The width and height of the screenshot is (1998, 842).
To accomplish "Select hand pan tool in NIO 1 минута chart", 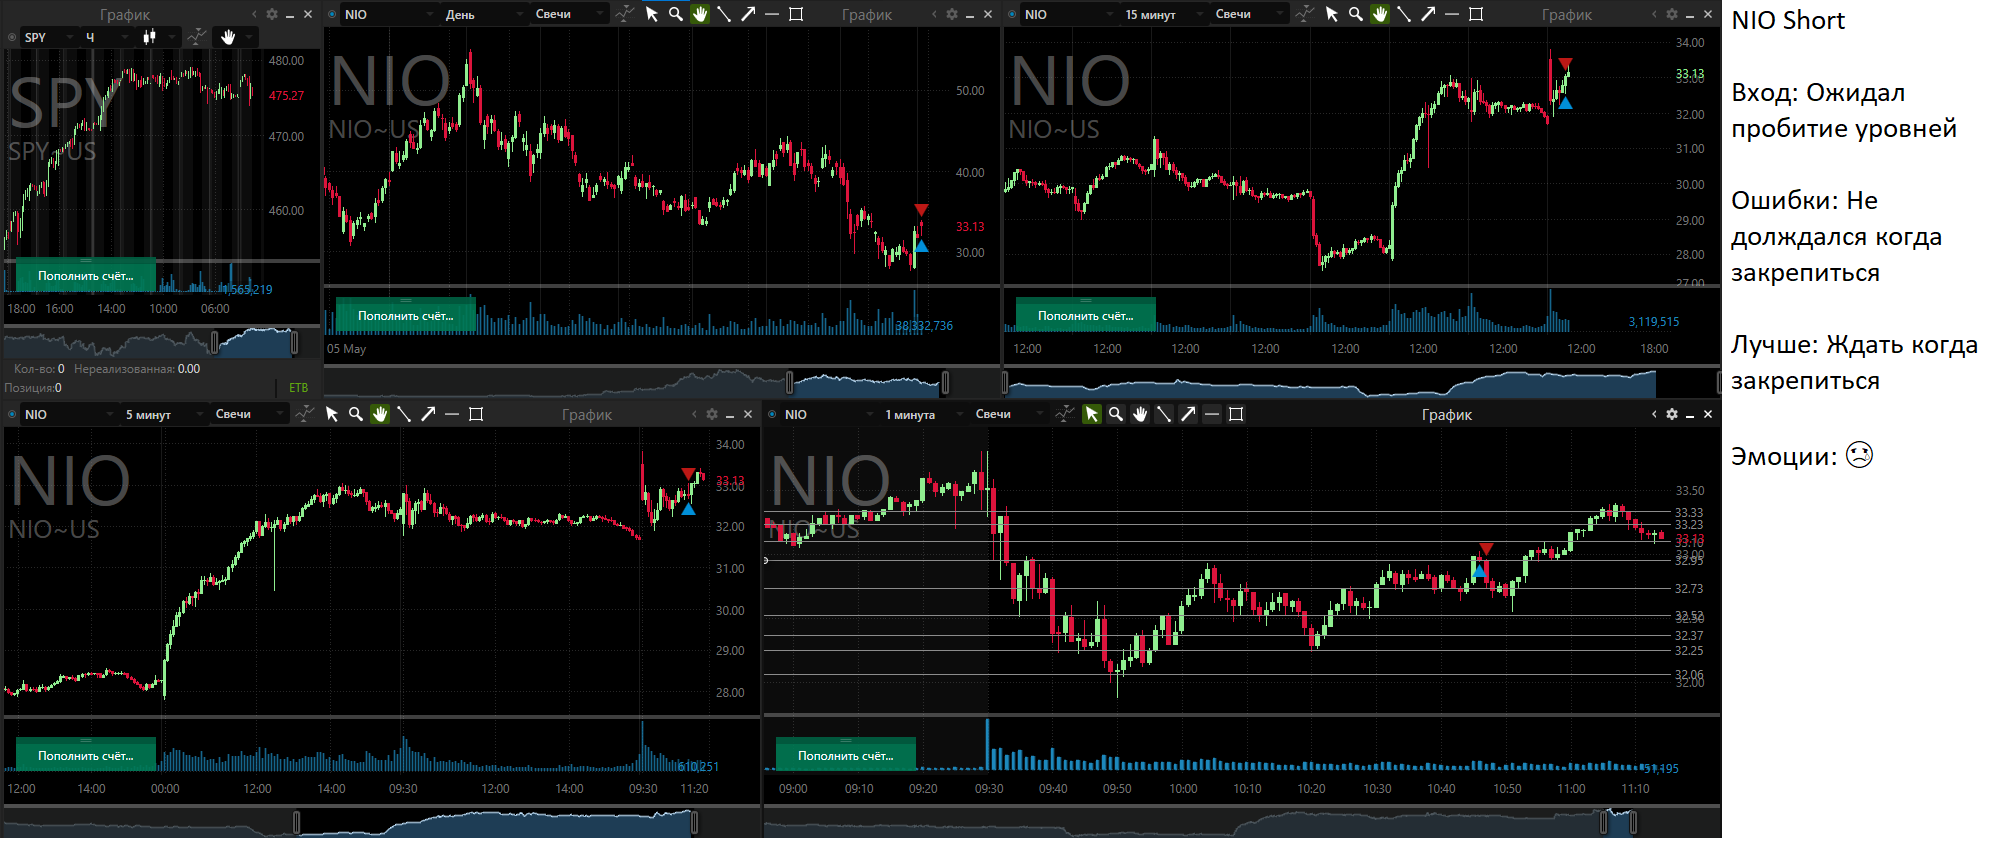I will coord(1140,414).
